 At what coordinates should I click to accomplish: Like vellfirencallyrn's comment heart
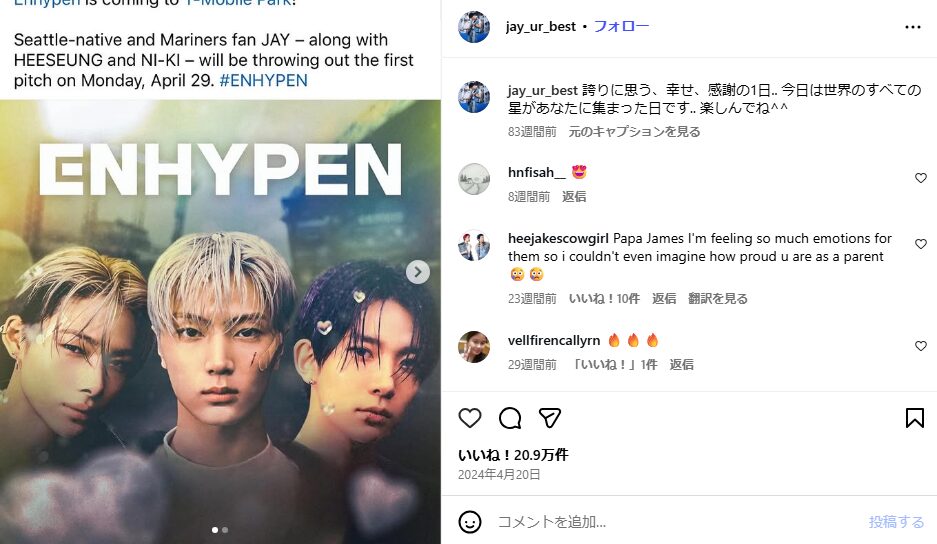tap(920, 346)
